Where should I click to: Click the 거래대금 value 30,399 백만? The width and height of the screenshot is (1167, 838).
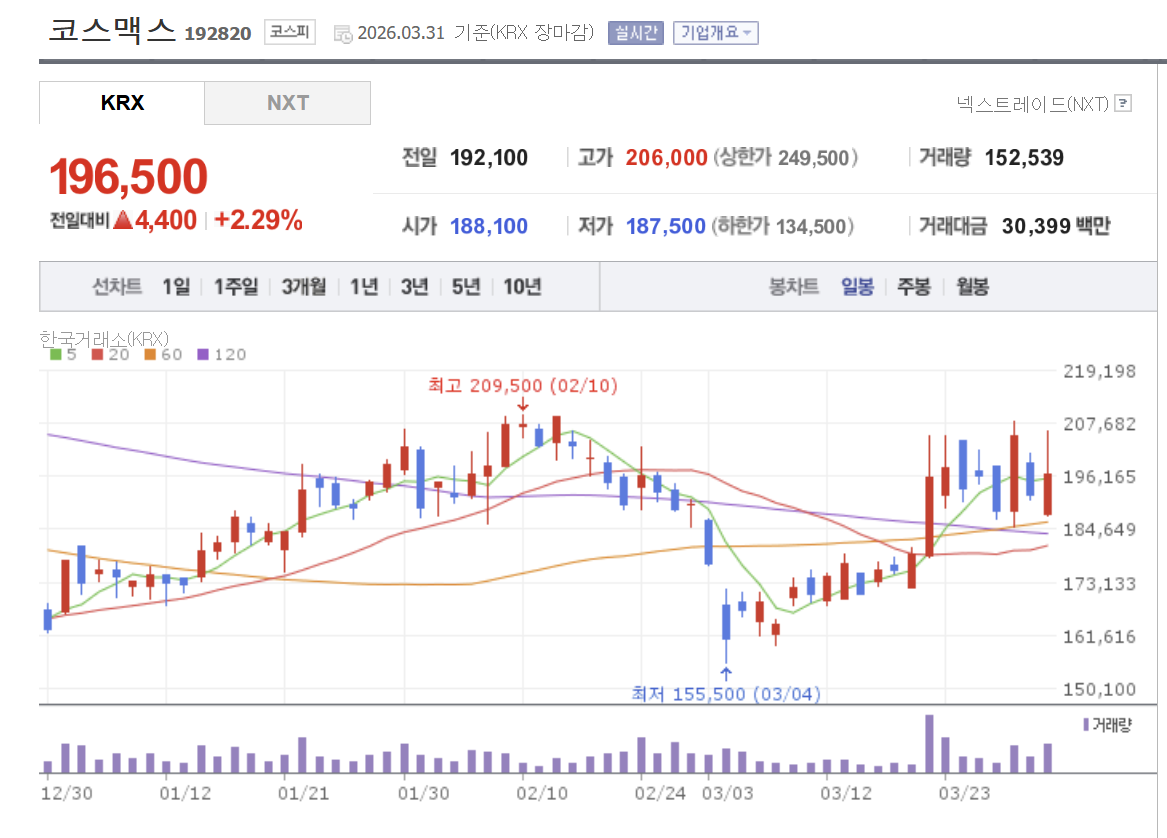(1056, 226)
